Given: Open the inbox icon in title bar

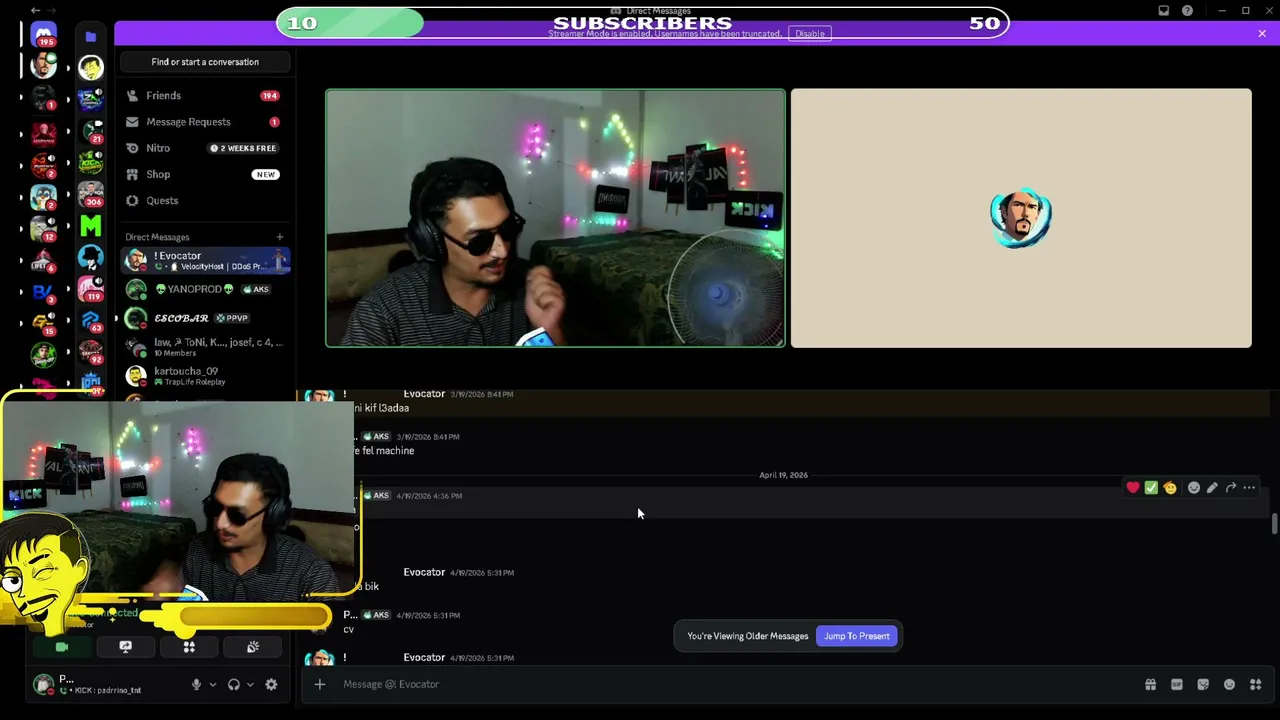Looking at the screenshot, I should point(1163,11).
